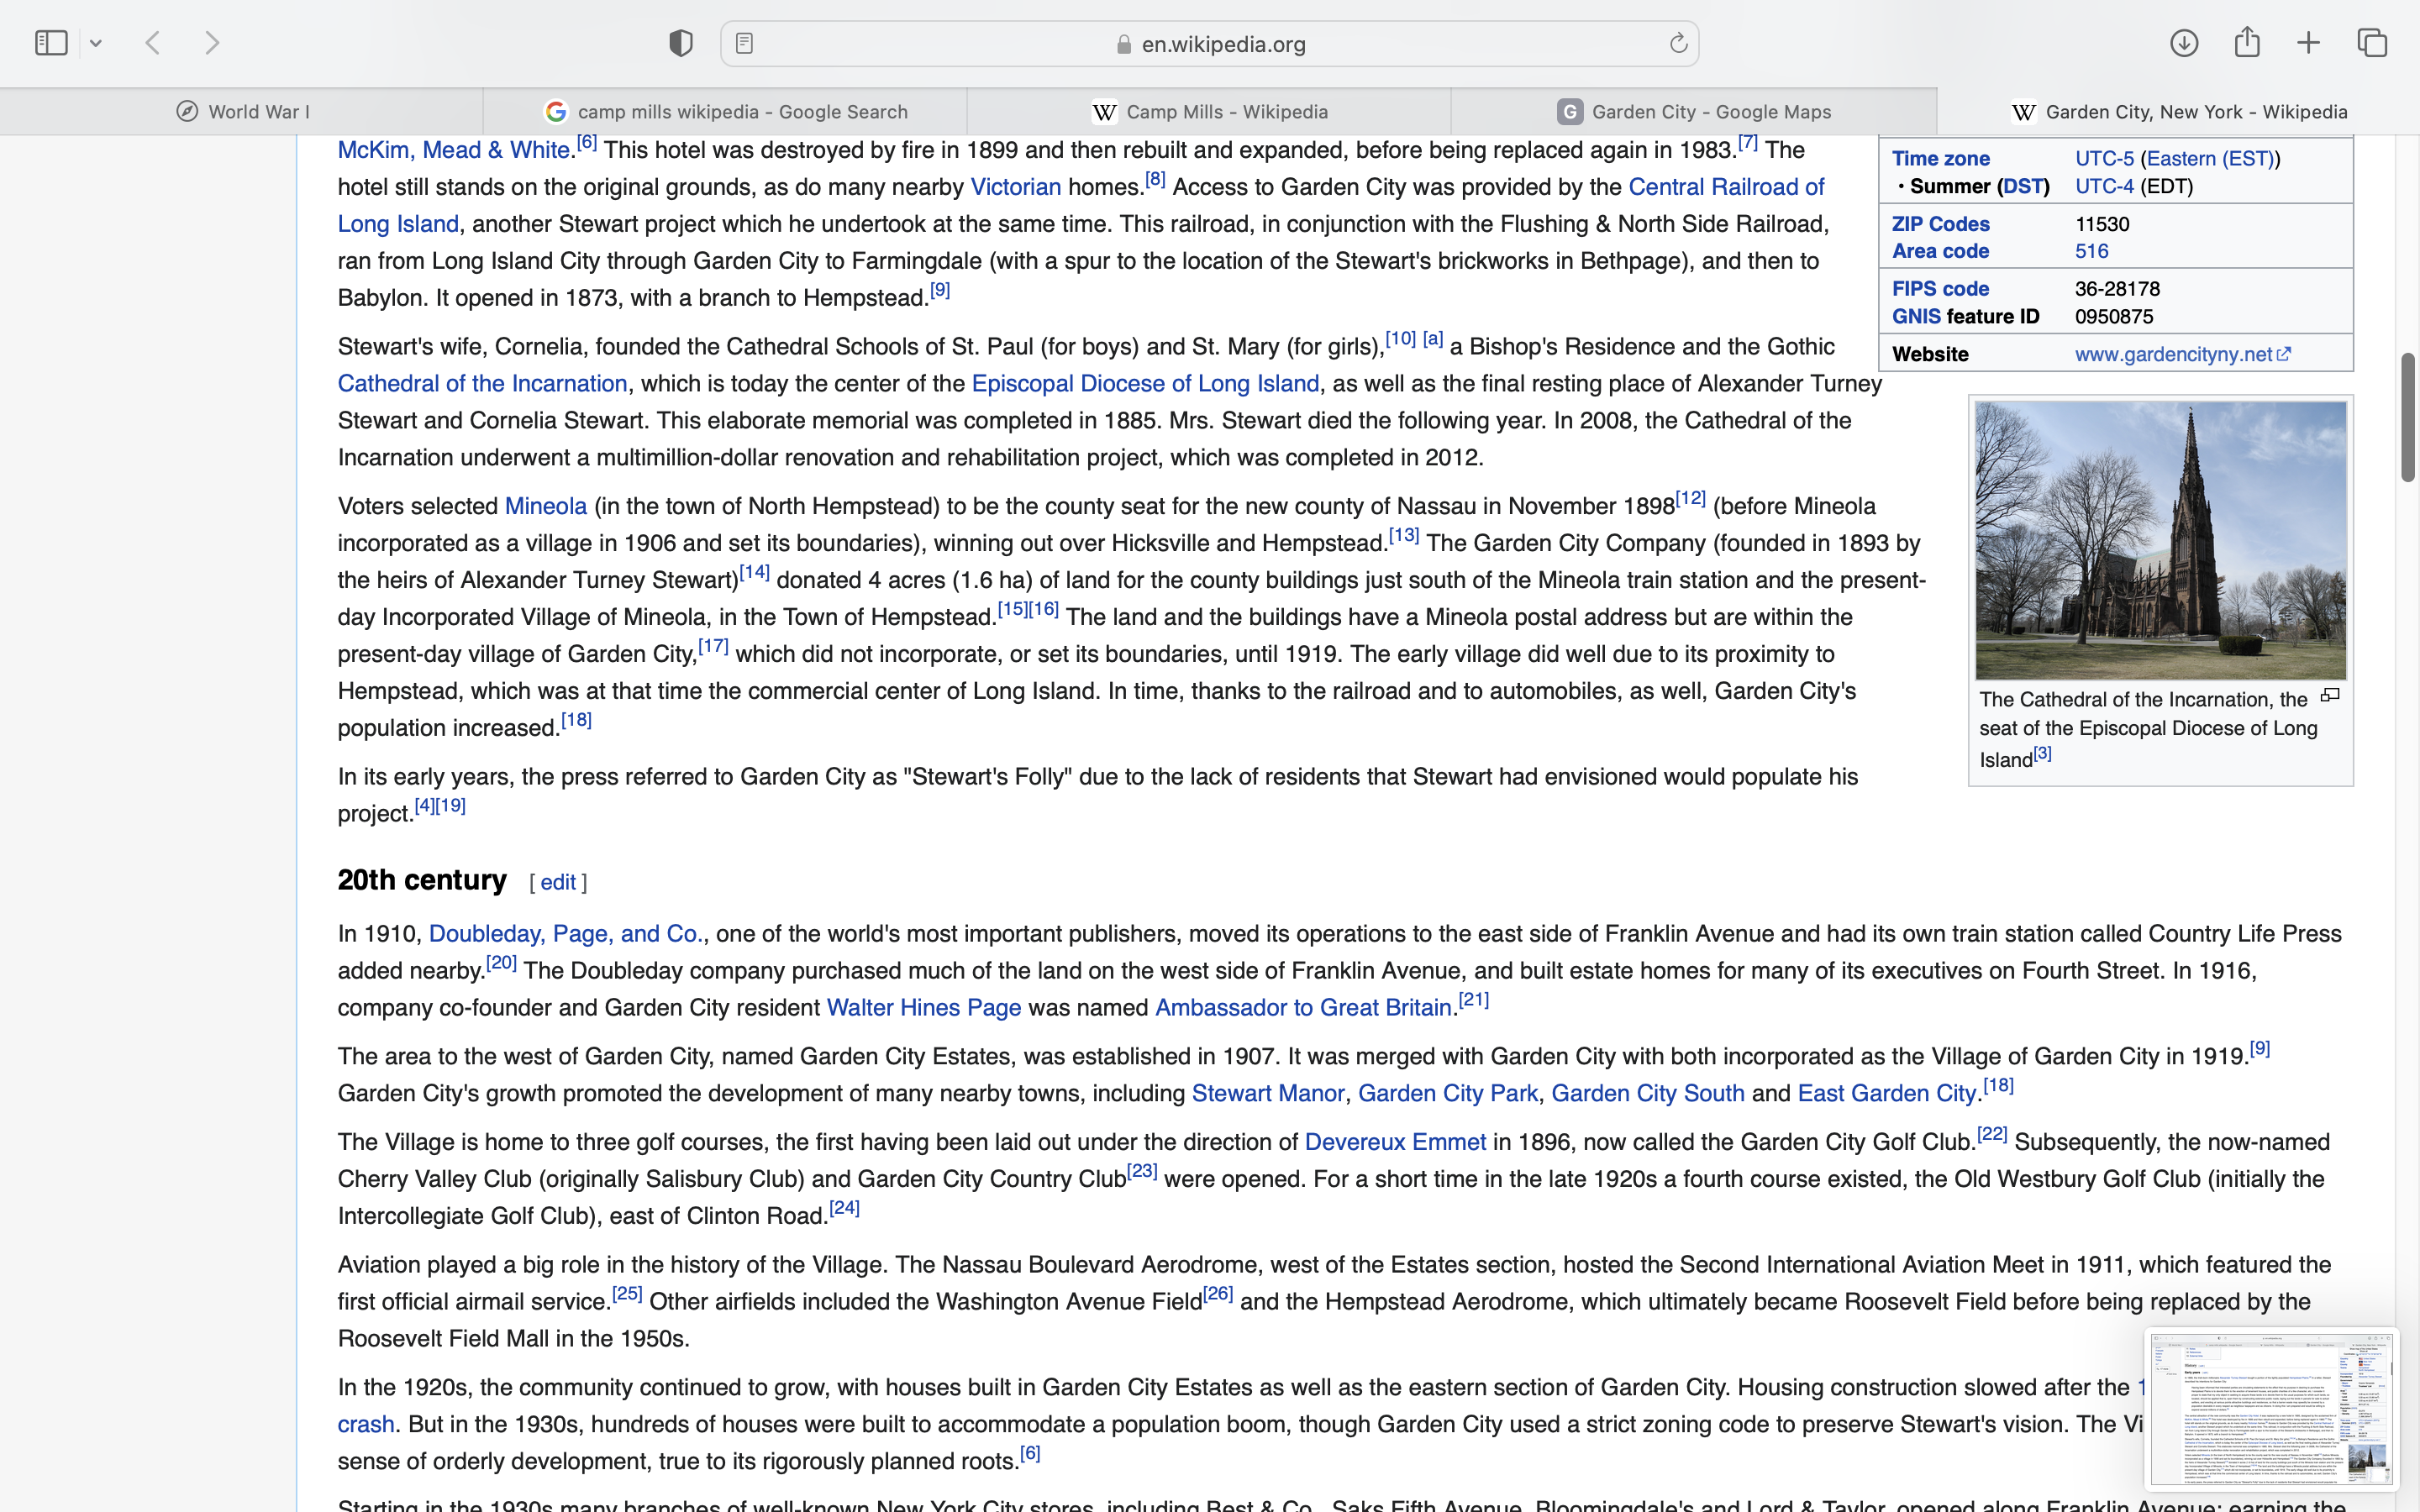Click the page vertical scrollbar handle
The width and height of the screenshot is (2420, 1512).
click(x=2407, y=418)
